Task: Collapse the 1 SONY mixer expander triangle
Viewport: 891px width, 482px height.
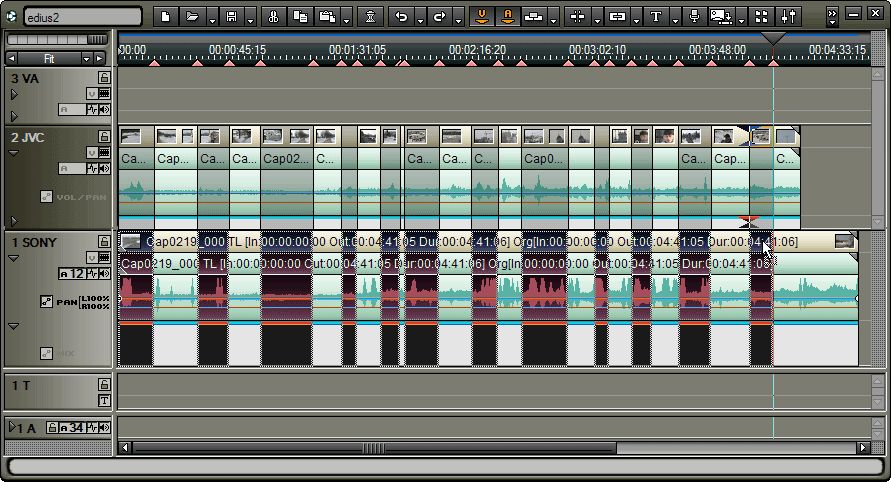Action: point(14,326)
